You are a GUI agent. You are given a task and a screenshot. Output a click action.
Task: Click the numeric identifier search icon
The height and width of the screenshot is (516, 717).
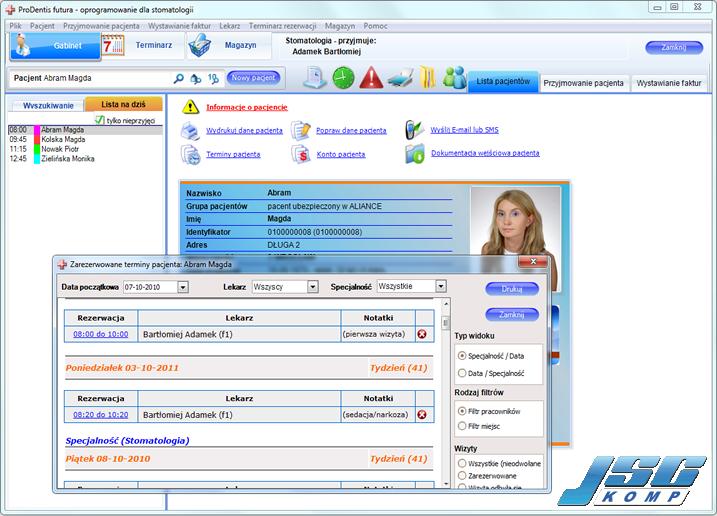213,79
